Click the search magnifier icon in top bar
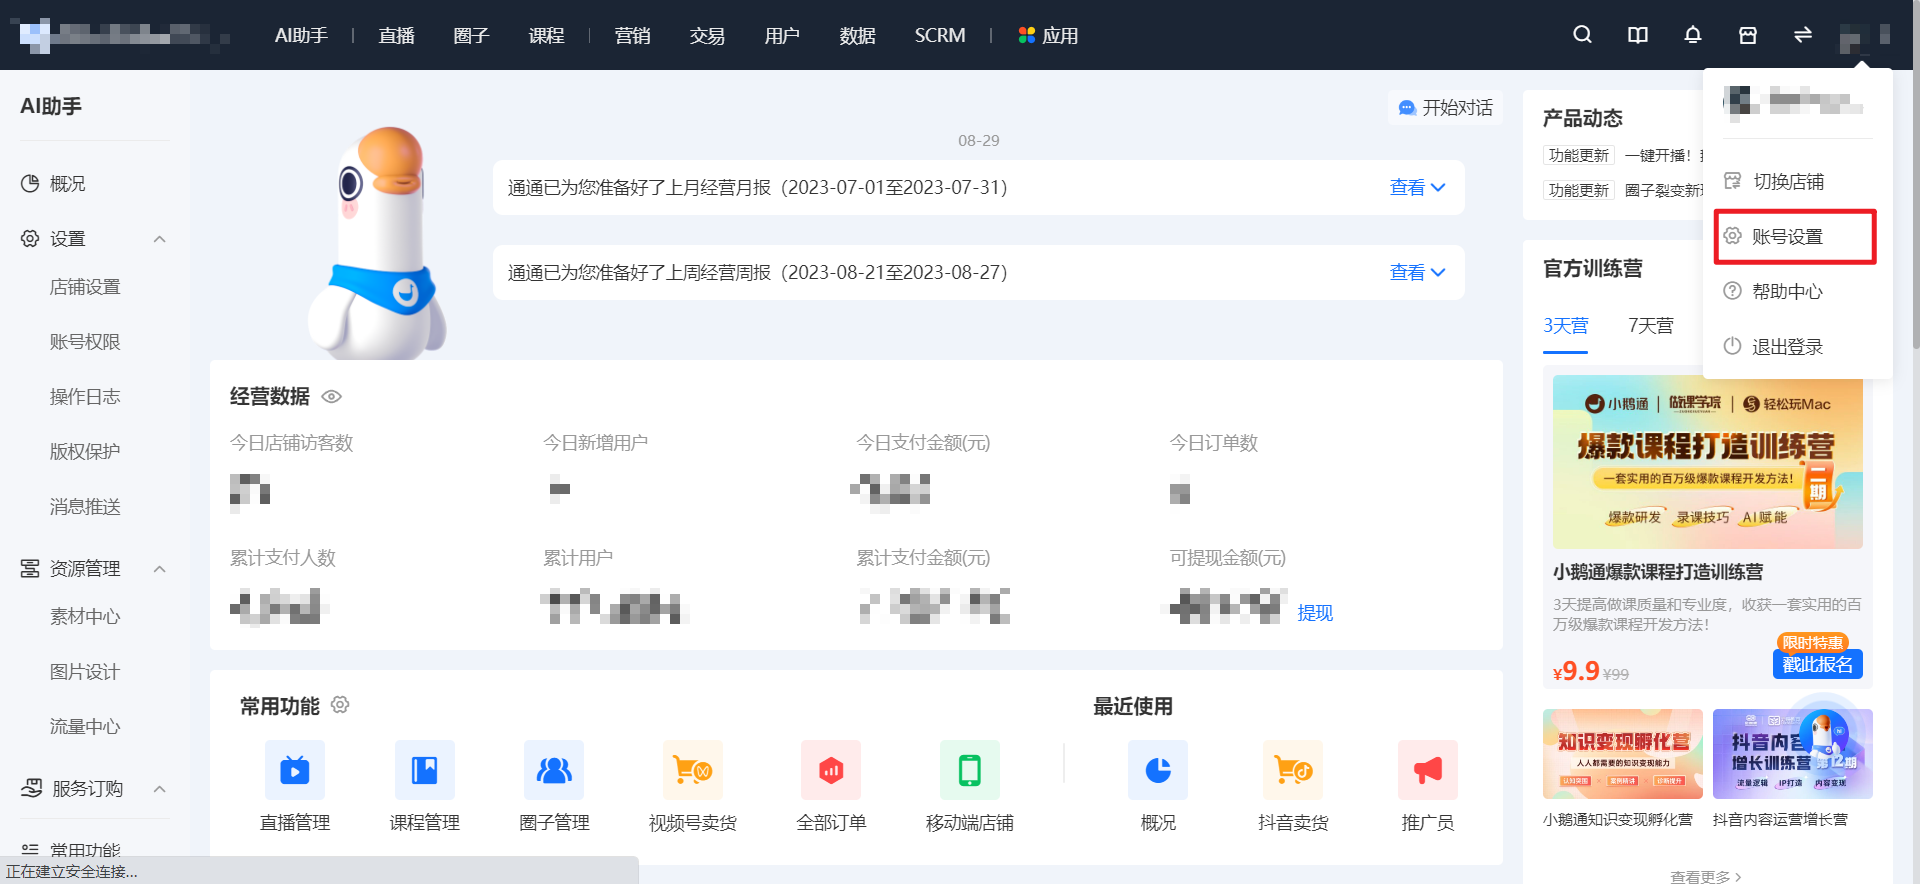 pos(1582,35)
